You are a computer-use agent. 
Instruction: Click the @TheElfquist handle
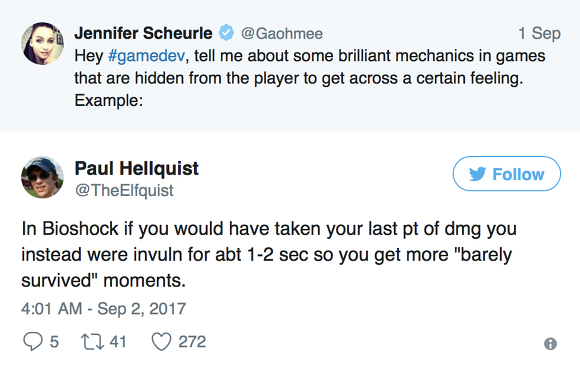tap(124, 190)
